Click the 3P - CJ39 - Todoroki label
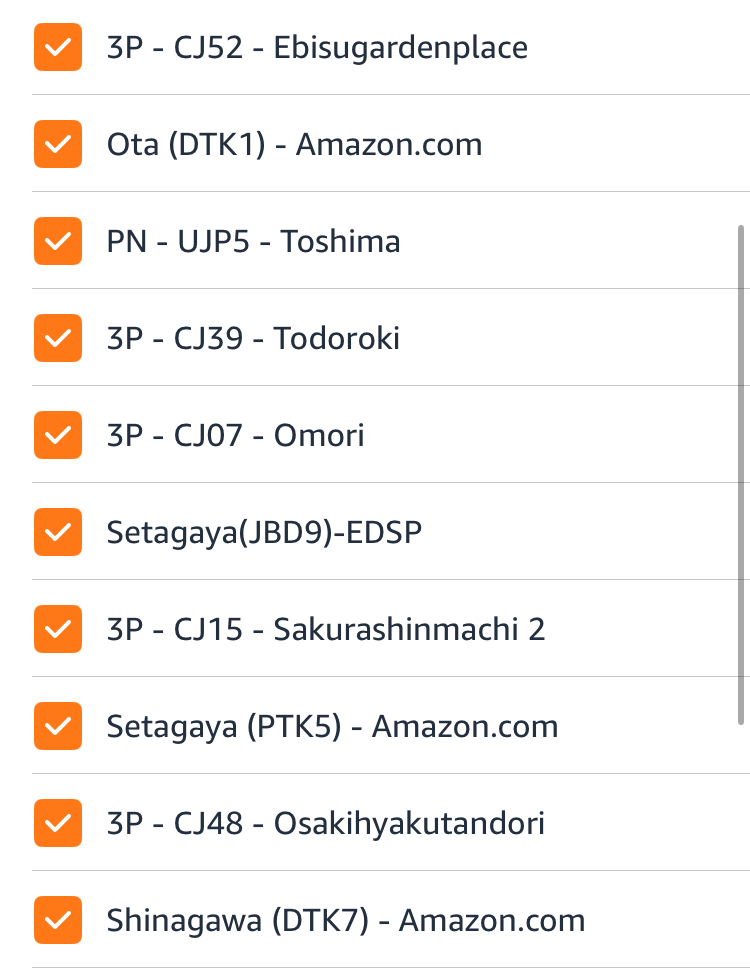The image size is (750, 972). tap(253, 338)
